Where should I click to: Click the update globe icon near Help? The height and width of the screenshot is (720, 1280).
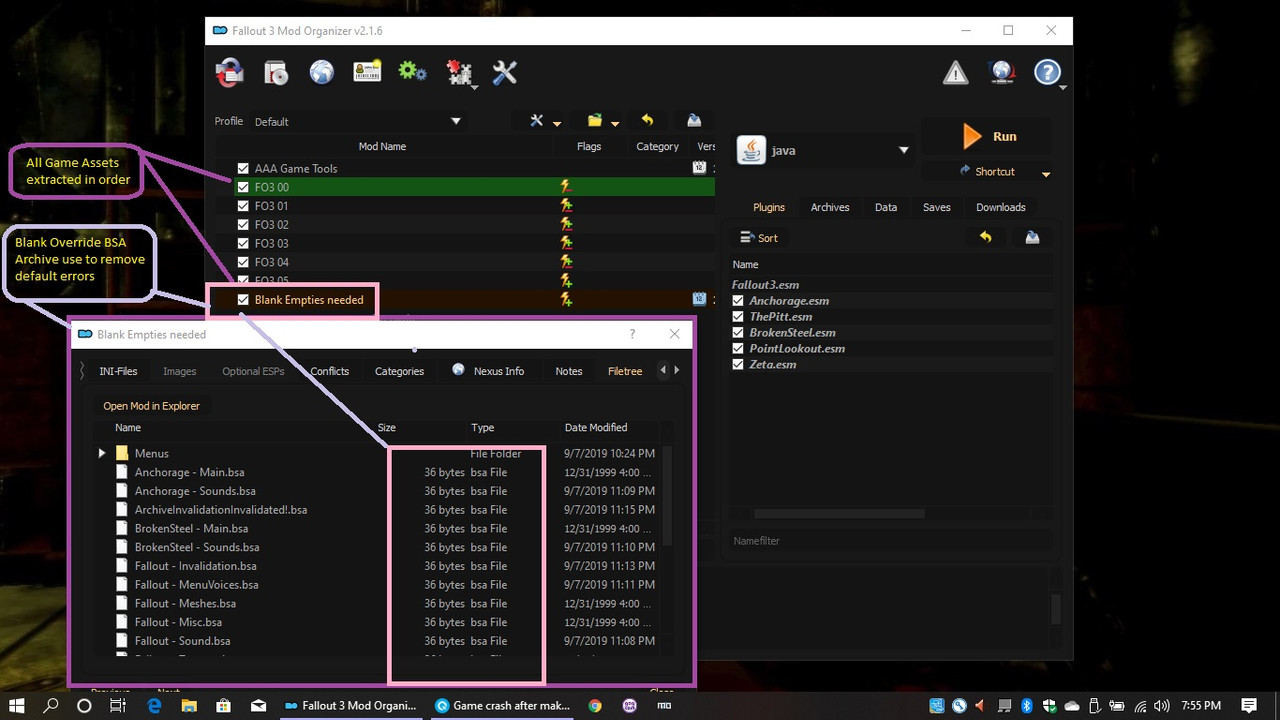click(x=1002, y=72)
